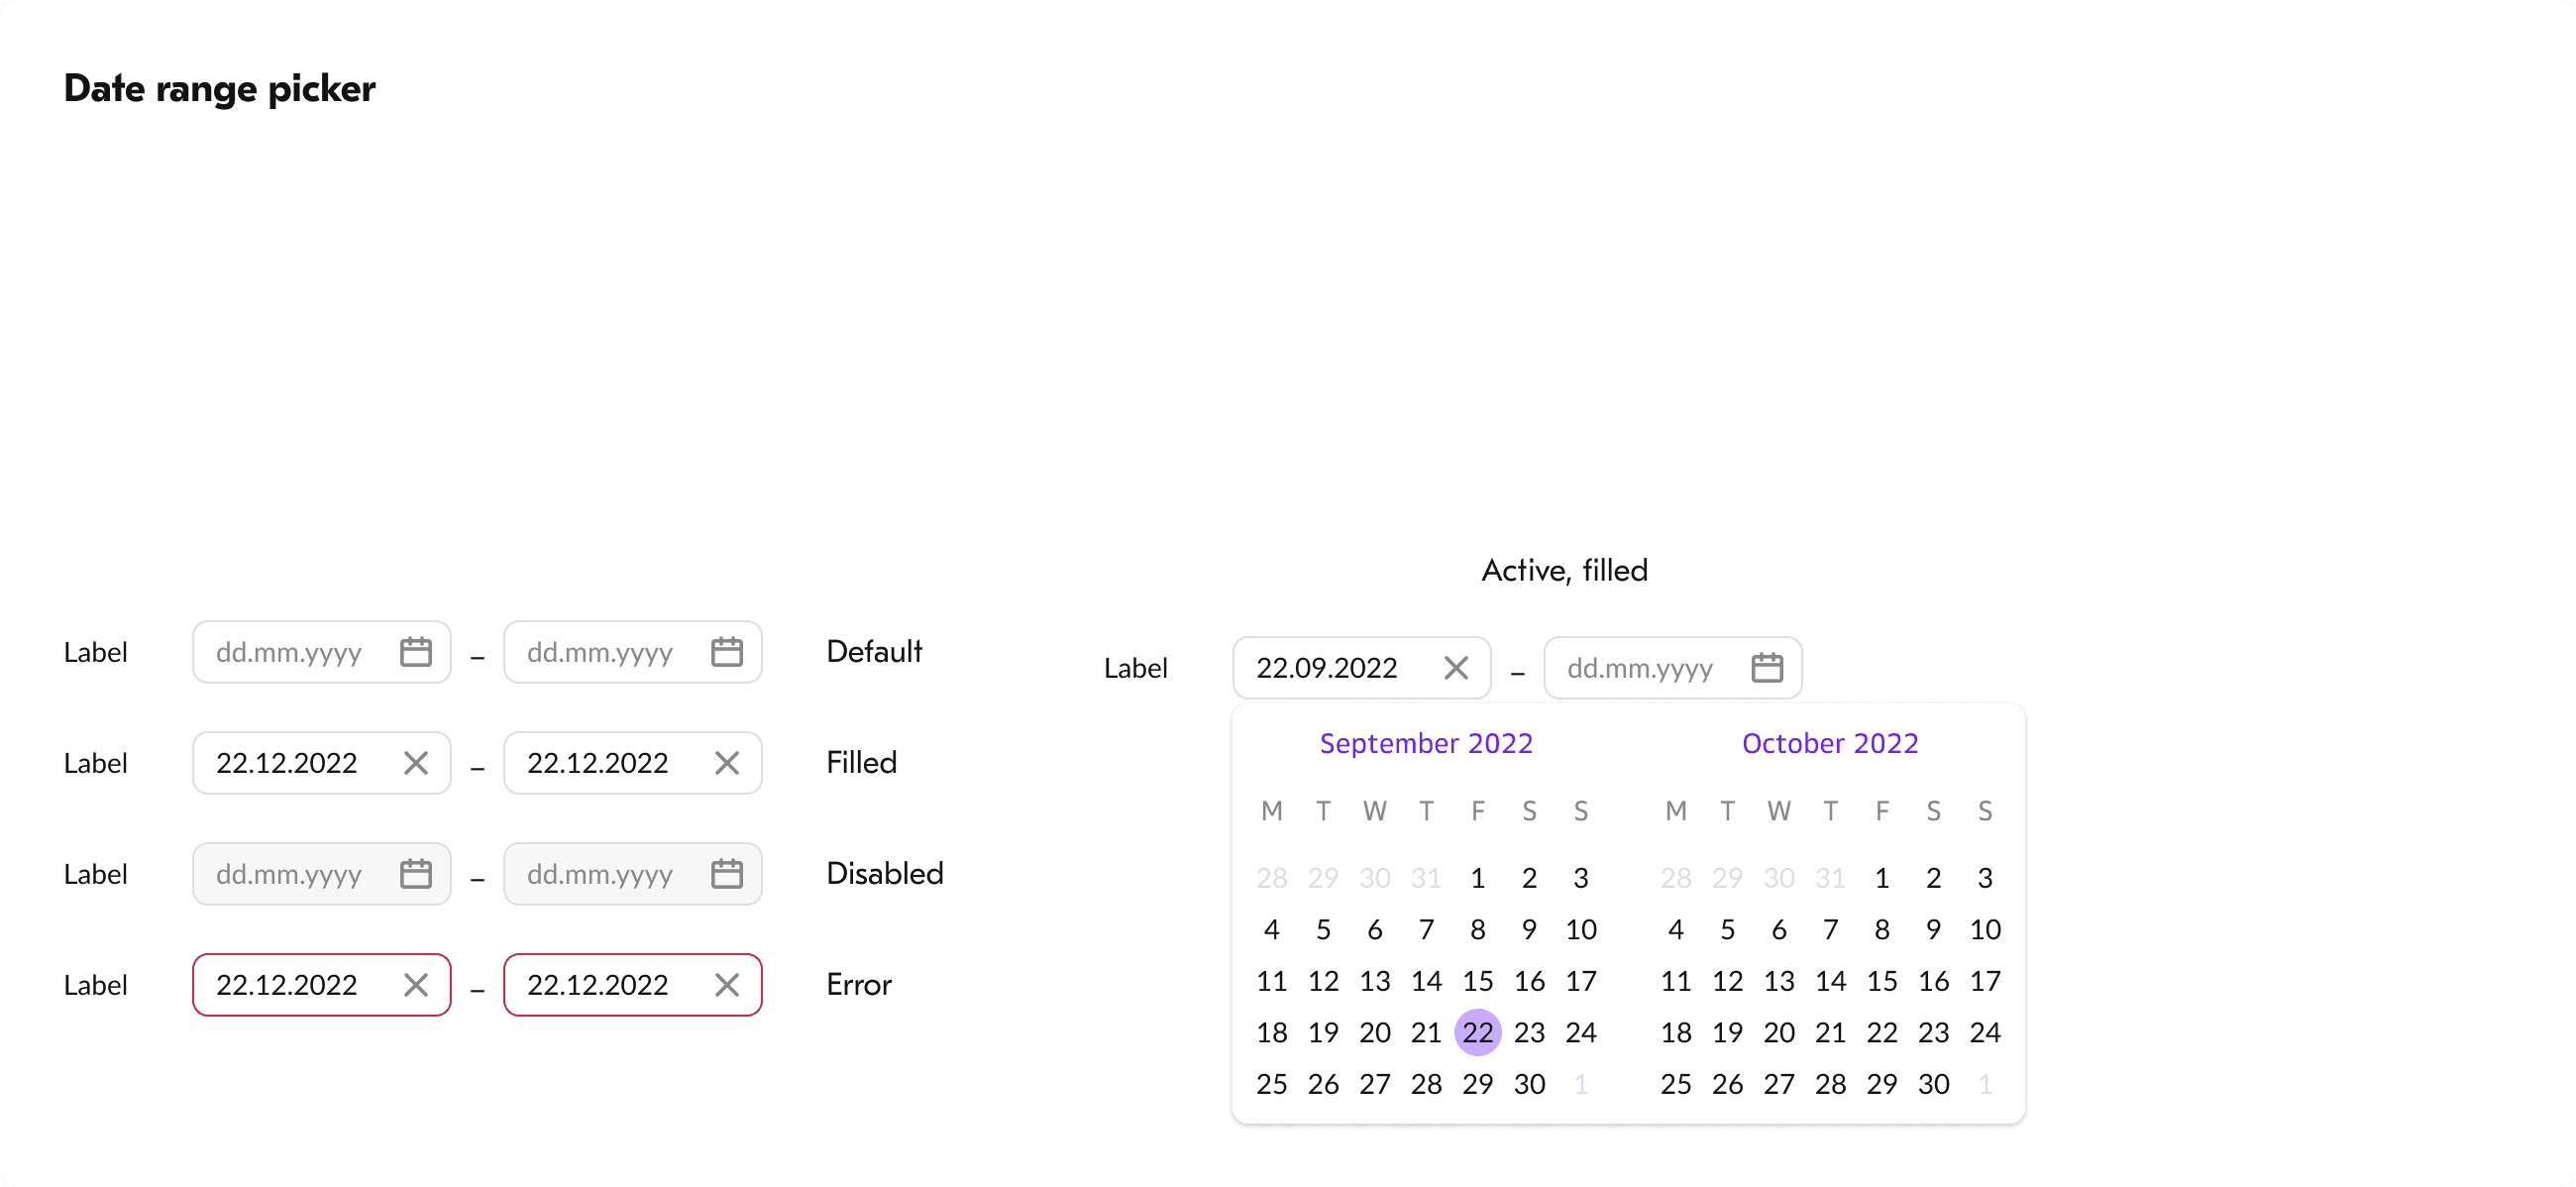This screenshot has height=1187, width=2576.
Task: Click the October 2022 month header
Action: pyautogui.click(x=1829, y=743)
